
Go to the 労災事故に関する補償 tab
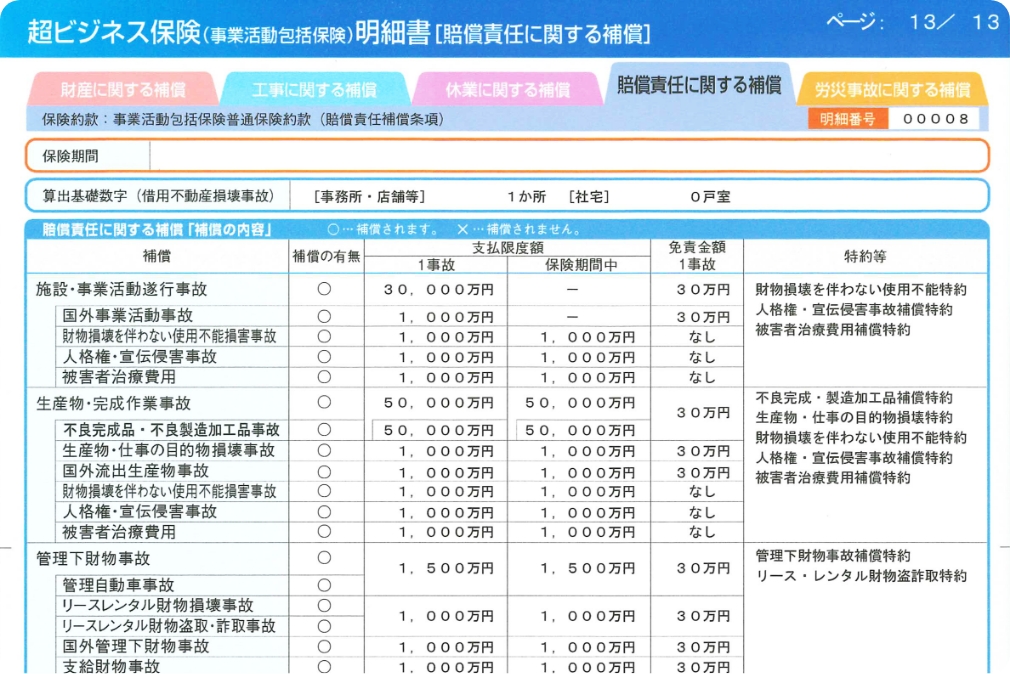point(892,90)
